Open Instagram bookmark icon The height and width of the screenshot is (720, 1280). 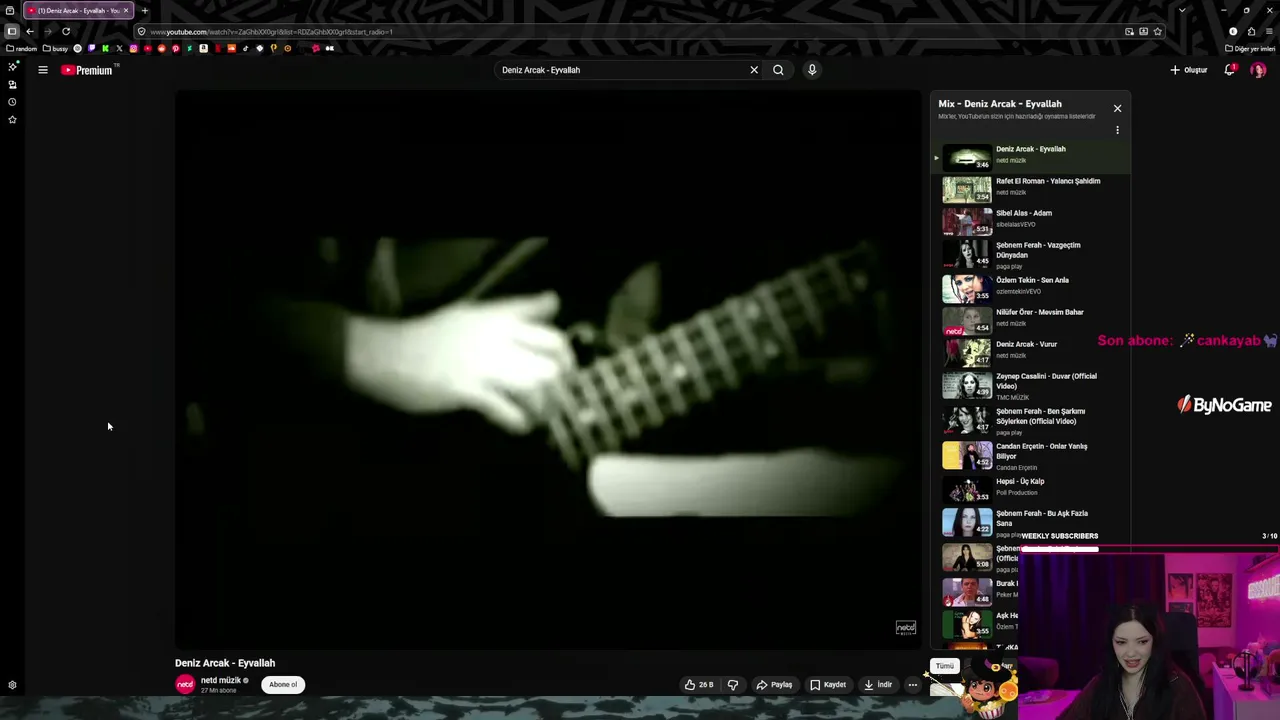click(x=133, y=48)
